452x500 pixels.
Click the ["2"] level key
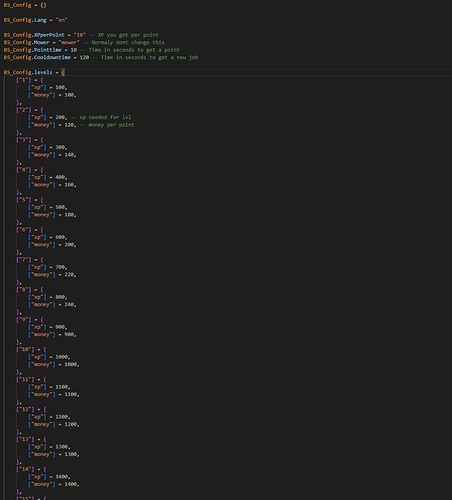coord(24,110)
